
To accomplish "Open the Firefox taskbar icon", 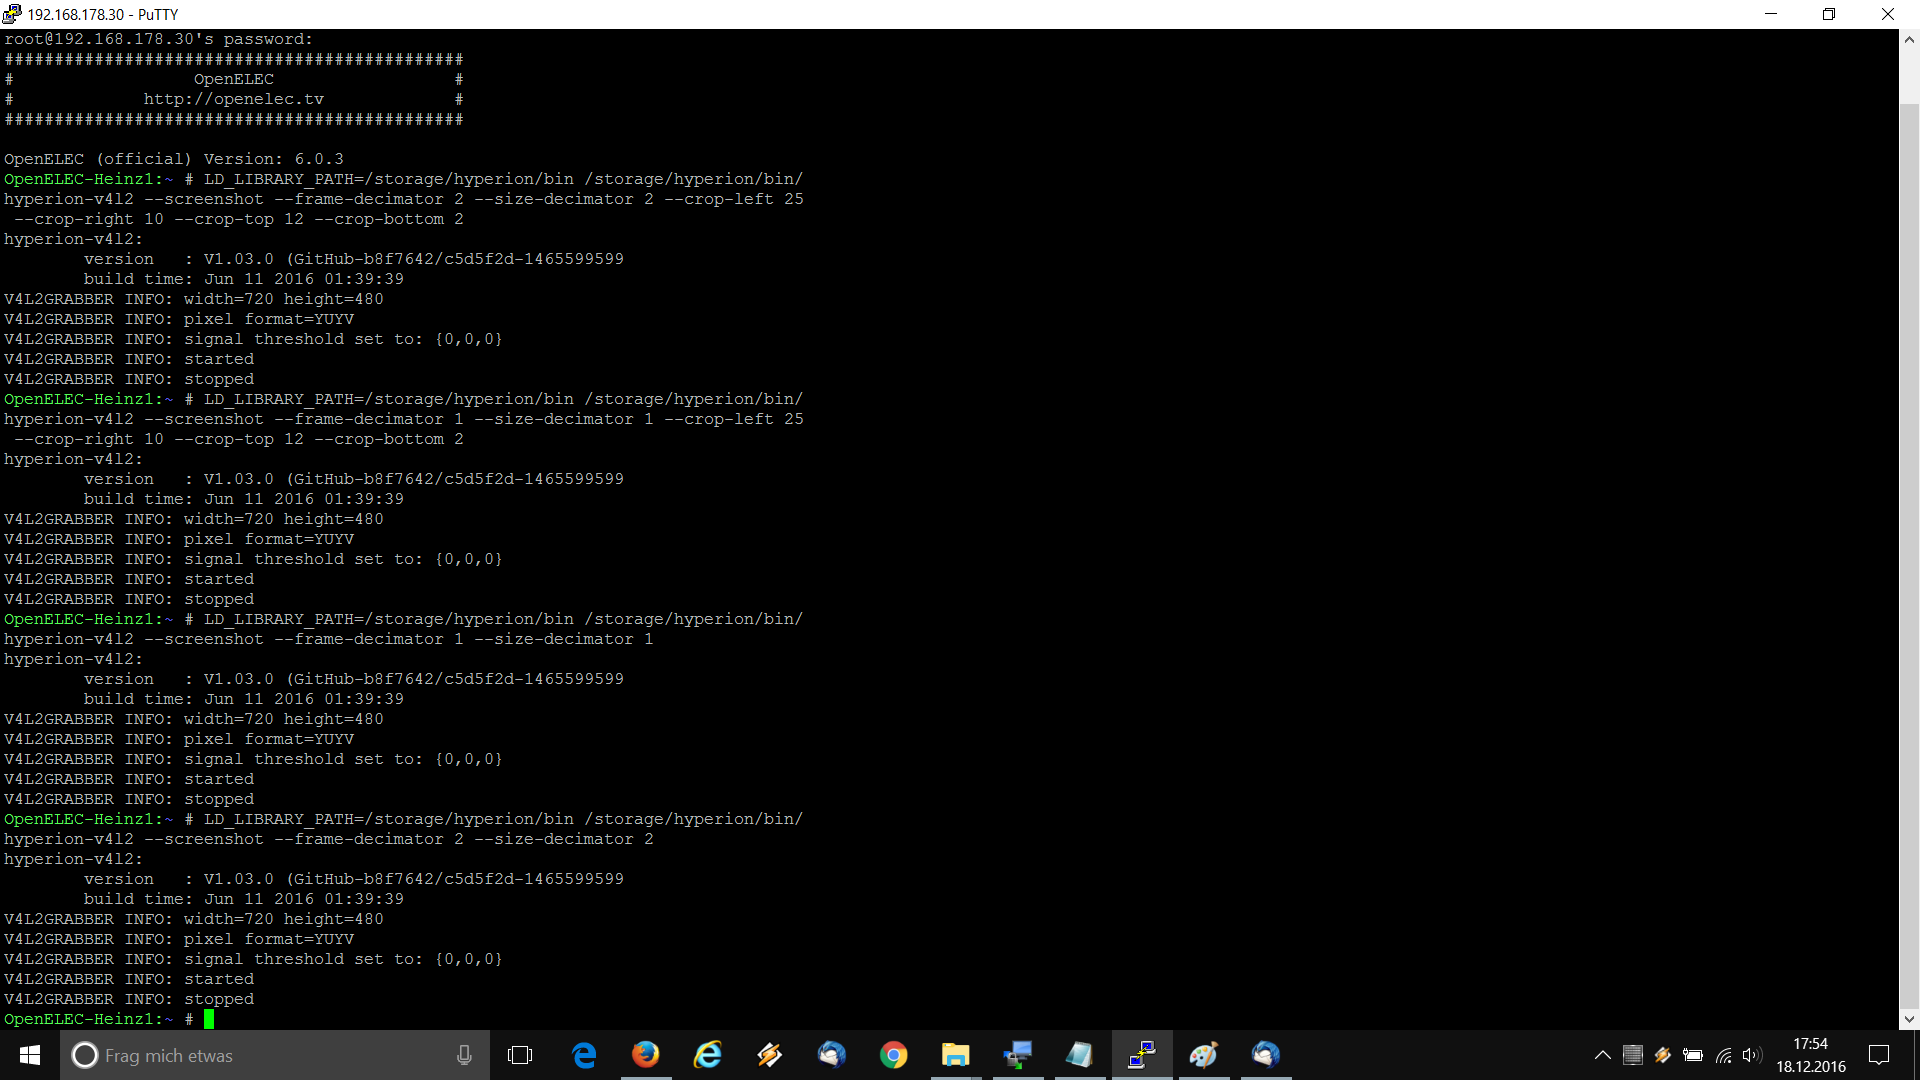I will click(x=645, y=1055).
